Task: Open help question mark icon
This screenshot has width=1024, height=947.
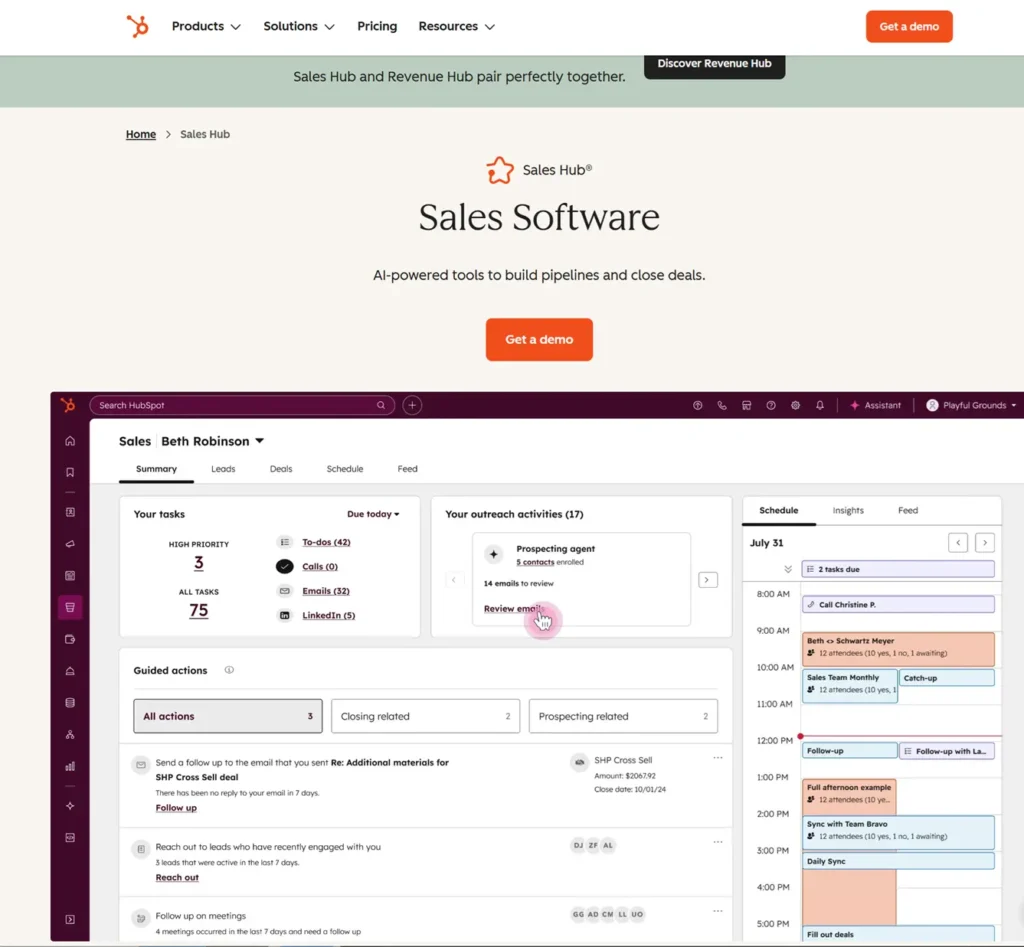Action: pos(771,405)
